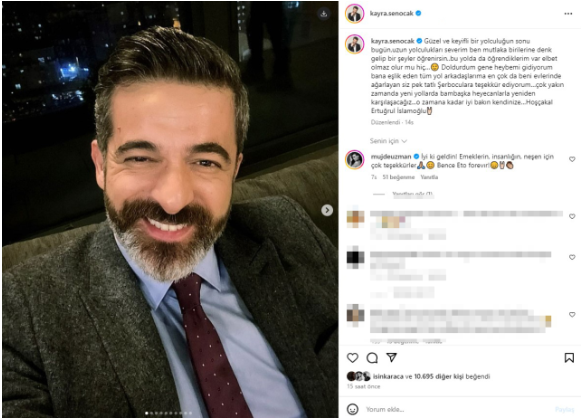Open kayra.senocak profile from the header
Screen dimensions: 582x419
click(391, 13)
